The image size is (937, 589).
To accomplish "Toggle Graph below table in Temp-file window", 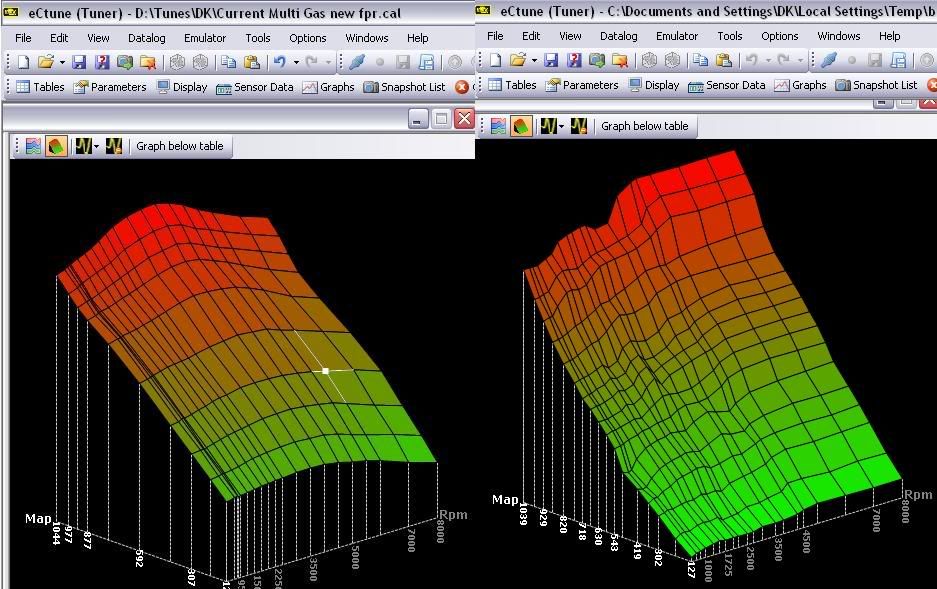I will (x=645, y=126).
